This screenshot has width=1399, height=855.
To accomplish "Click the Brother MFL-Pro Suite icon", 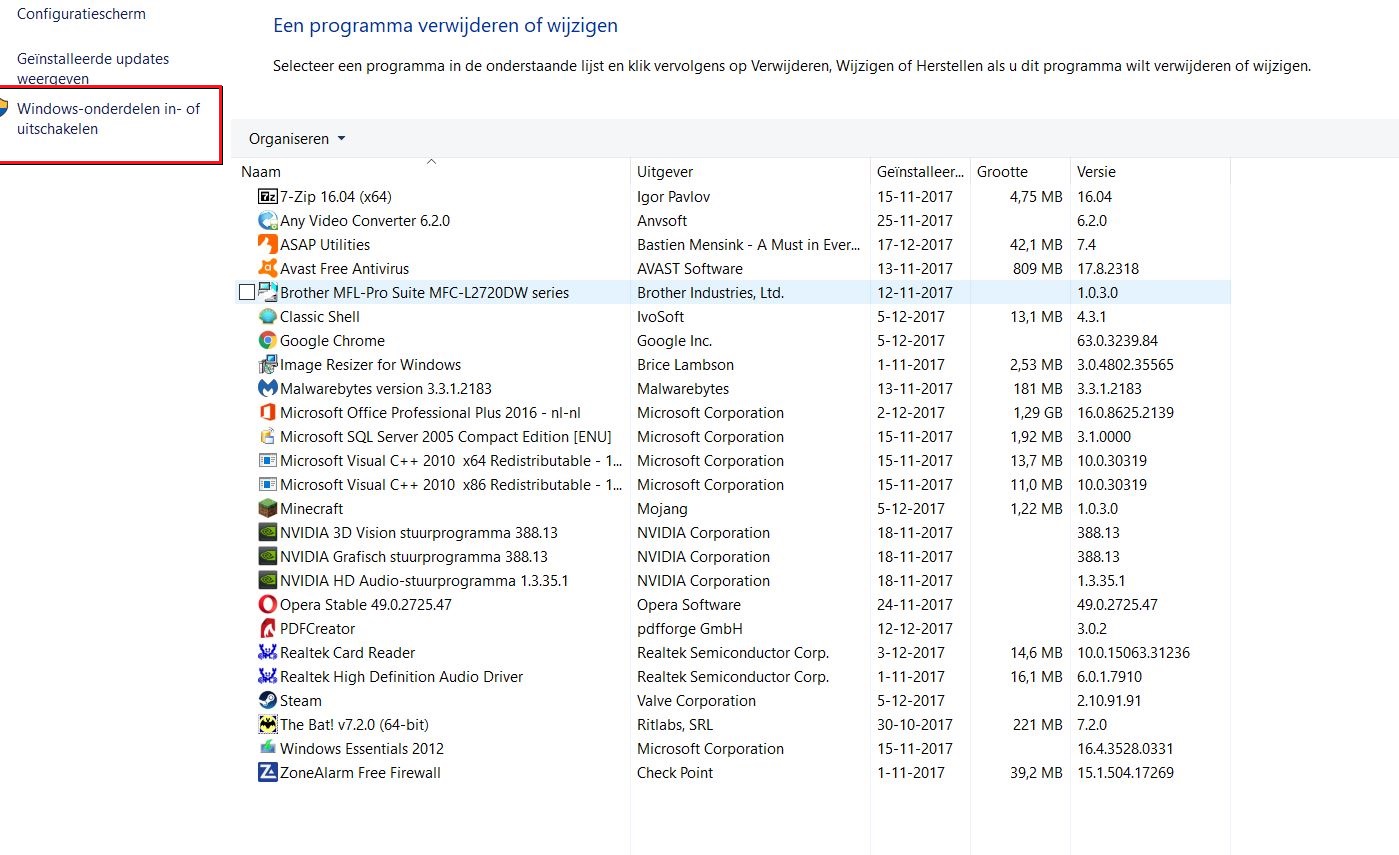I will pyautogui.click(x=268, y=293).
